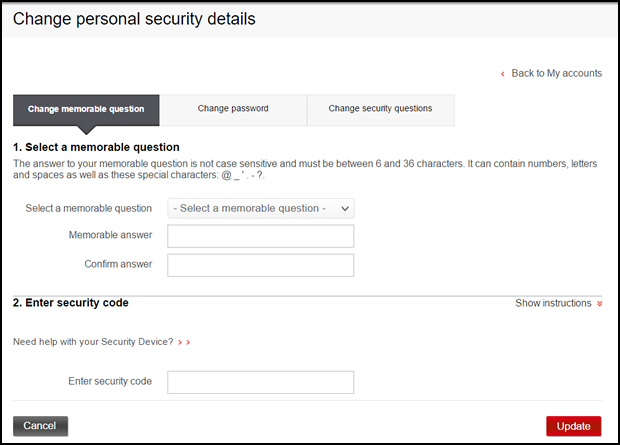Open the Select a memorable question dropdown
620x445 pixels.
click(261, 208)
